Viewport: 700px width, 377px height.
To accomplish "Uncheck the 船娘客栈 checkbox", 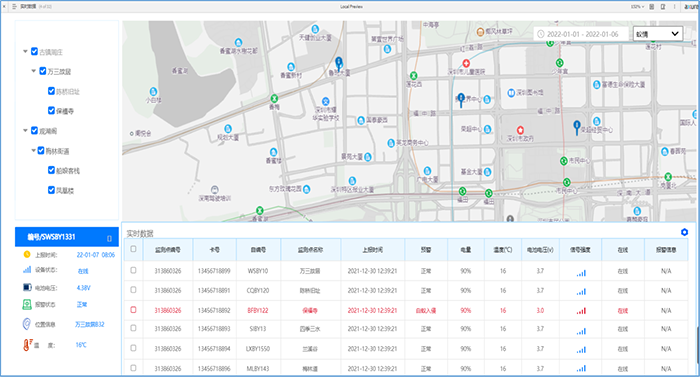I will click(x=51, y=170).
